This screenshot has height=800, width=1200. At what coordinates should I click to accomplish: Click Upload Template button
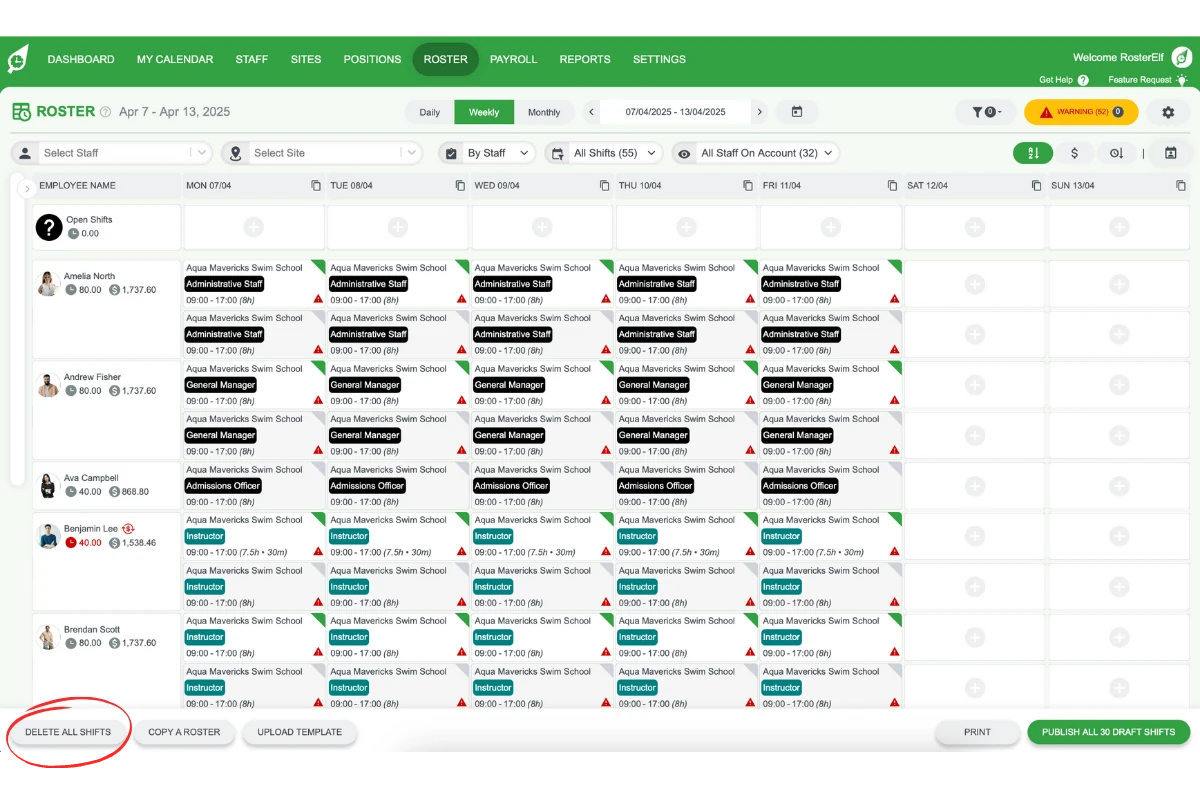tap(300, 732)
